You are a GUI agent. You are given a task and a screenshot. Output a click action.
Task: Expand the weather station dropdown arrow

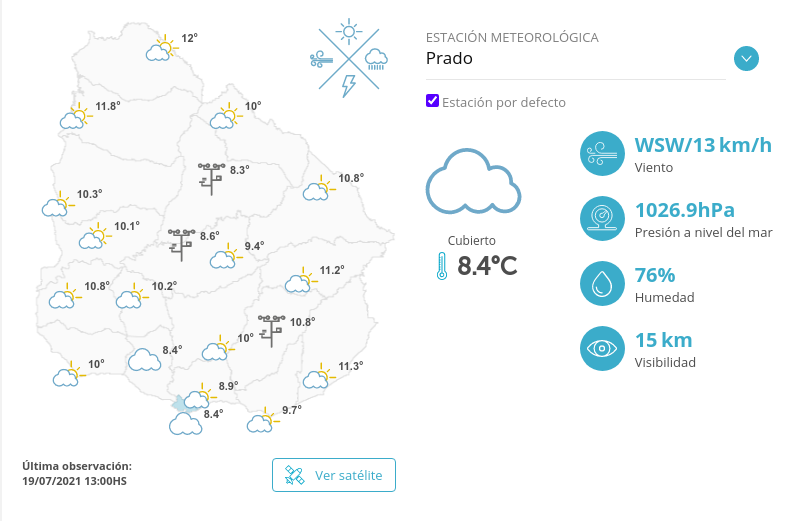click(x=746, y=58)
